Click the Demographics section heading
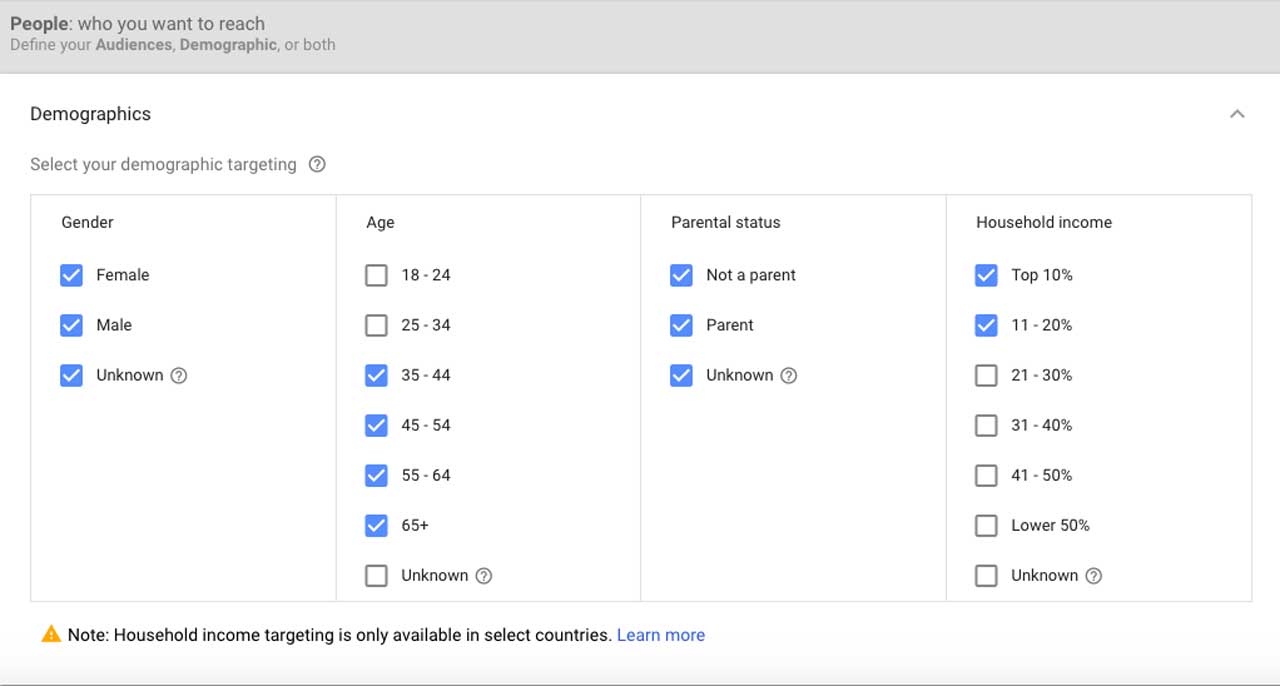 coord(90,114)
